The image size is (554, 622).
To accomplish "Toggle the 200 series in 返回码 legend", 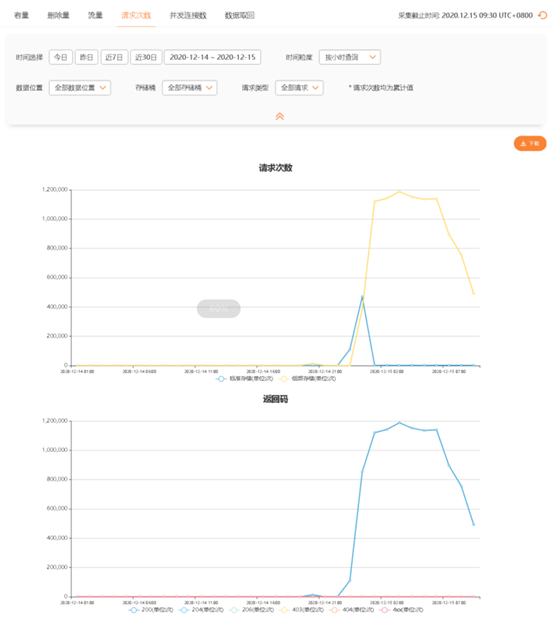I will pyautogui.click(x=151, y=610).
